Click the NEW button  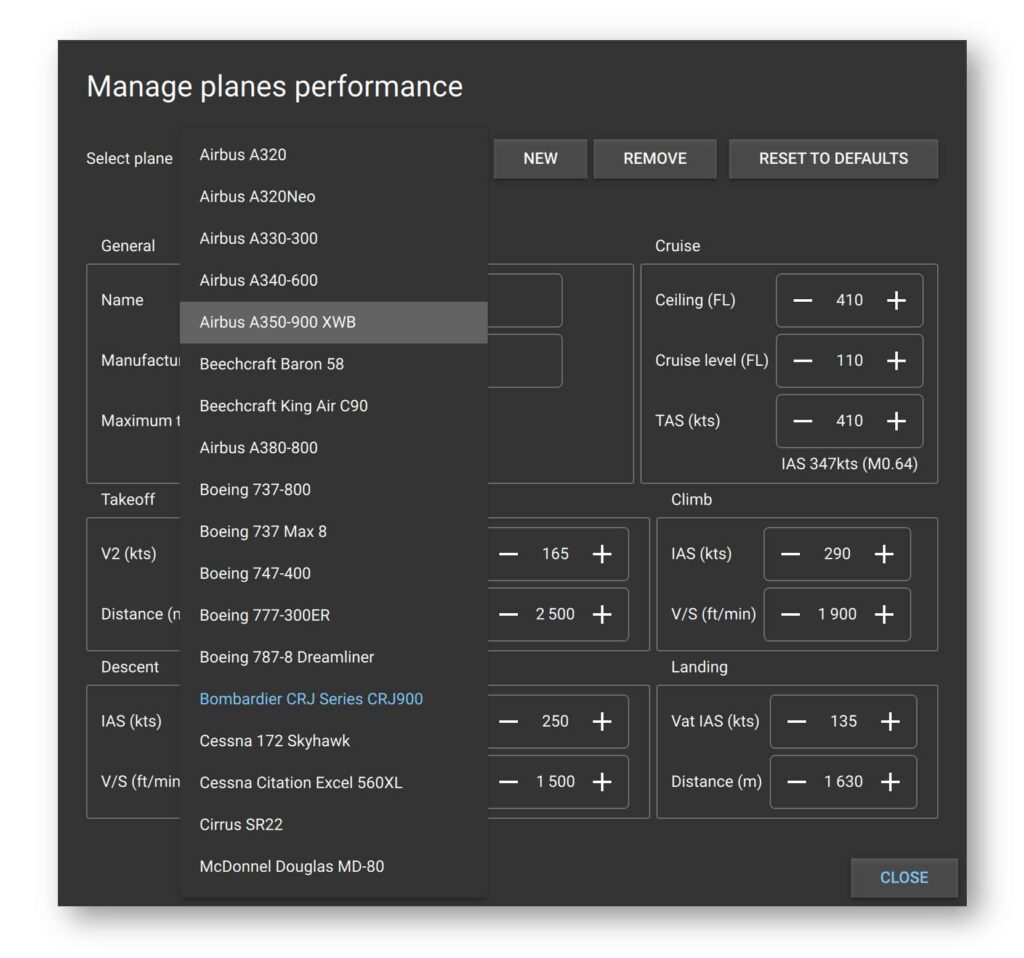[540, 159]
